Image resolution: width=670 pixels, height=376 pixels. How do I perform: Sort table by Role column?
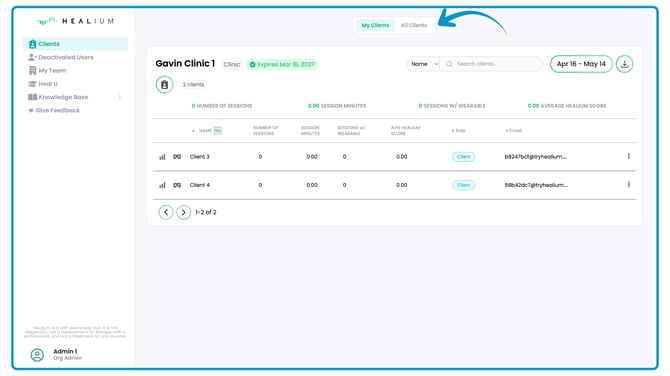(x=458, y=131)
